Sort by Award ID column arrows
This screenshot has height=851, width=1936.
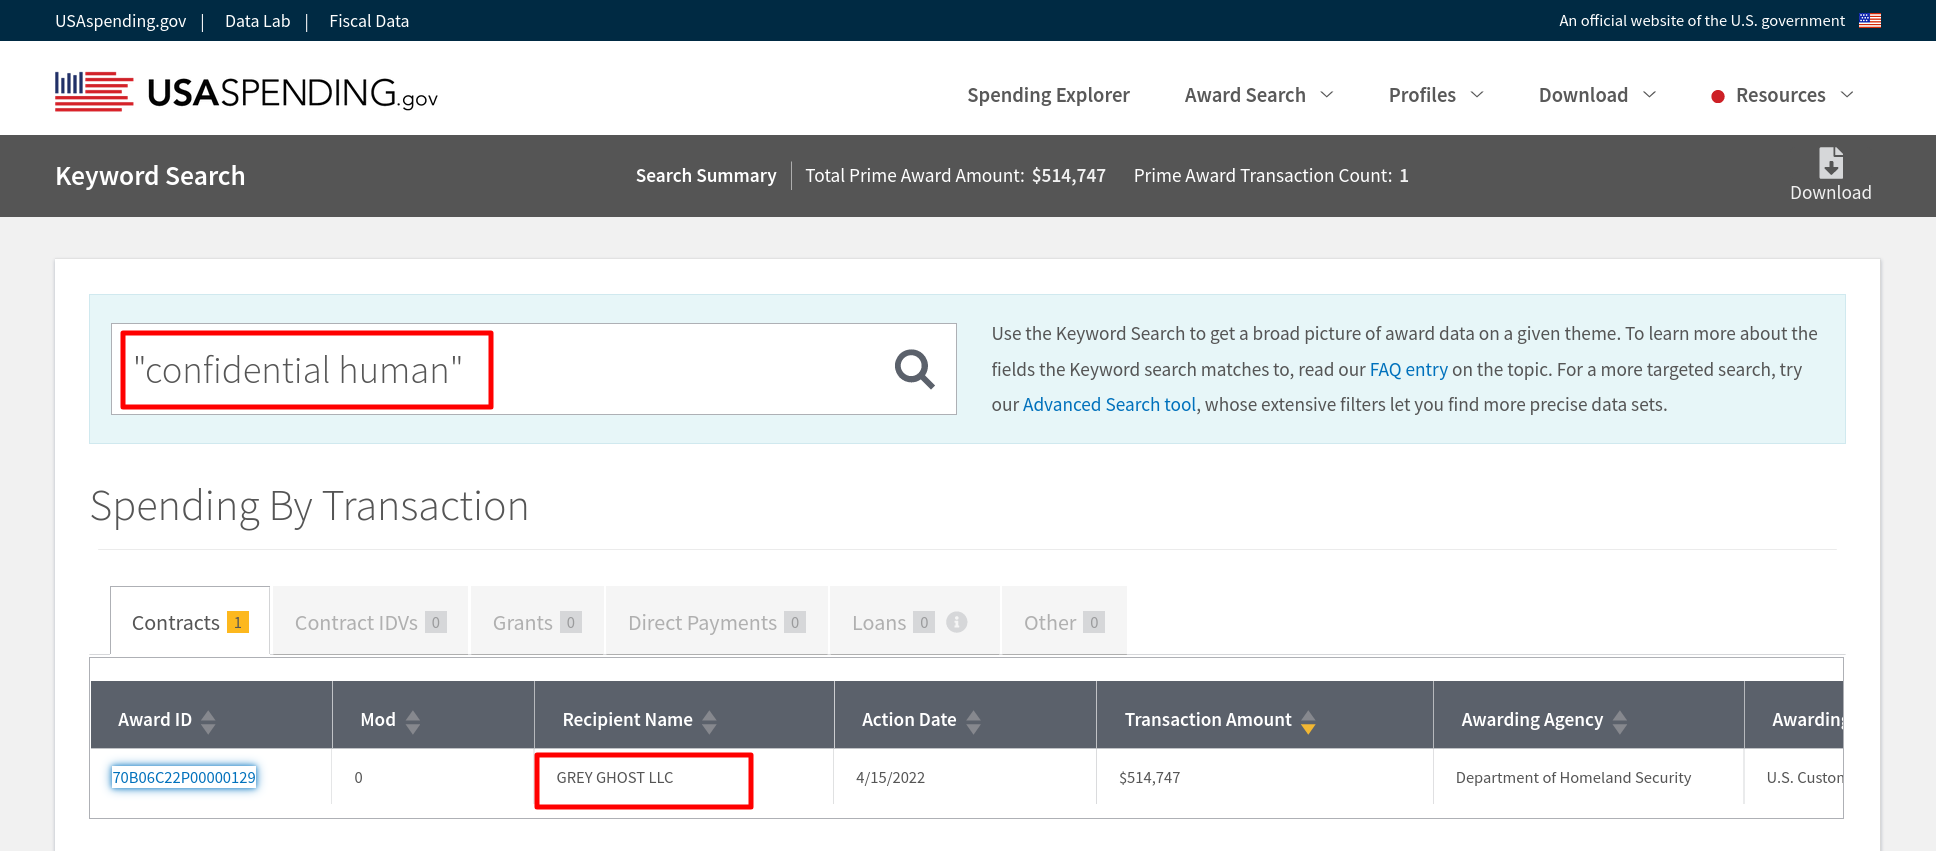point(208,721)
